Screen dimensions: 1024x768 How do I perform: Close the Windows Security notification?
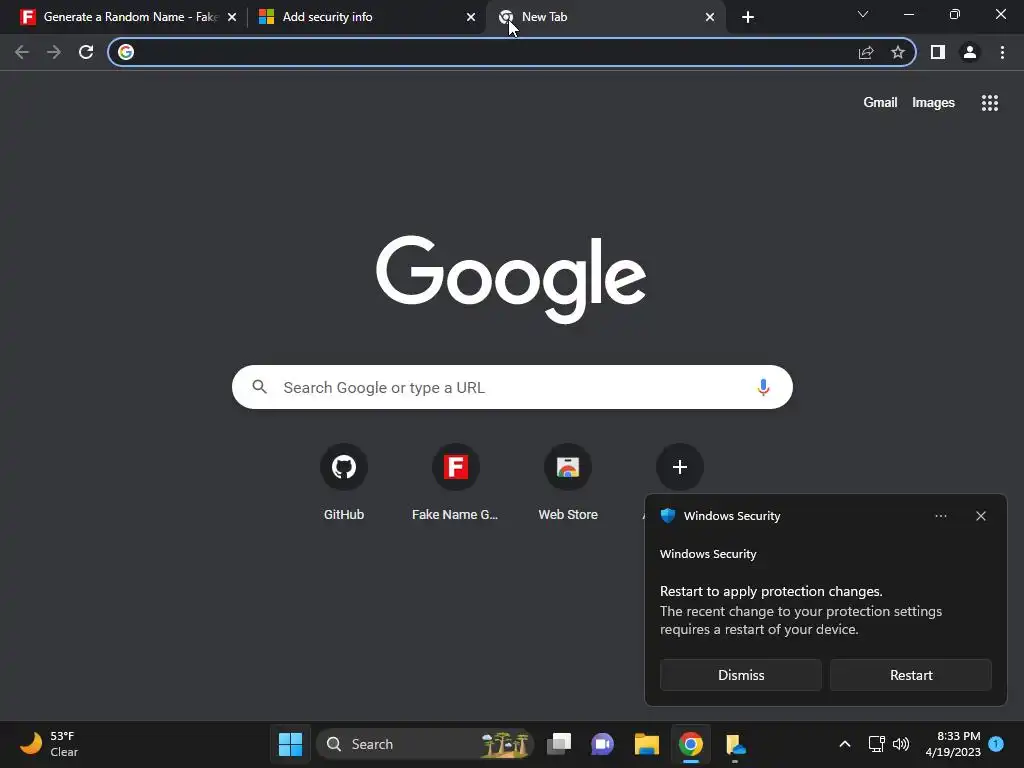pyautogui.click(x=980, y=516)
